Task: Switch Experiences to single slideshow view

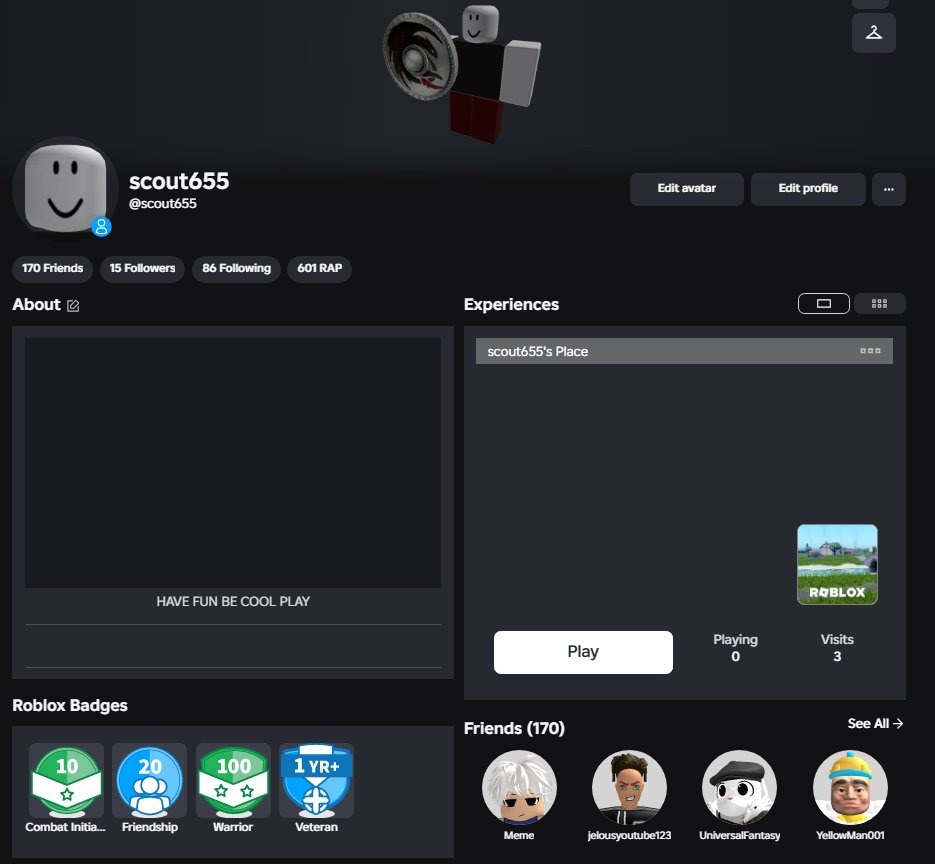Action: pyautogui.click(x=823, y=304)
